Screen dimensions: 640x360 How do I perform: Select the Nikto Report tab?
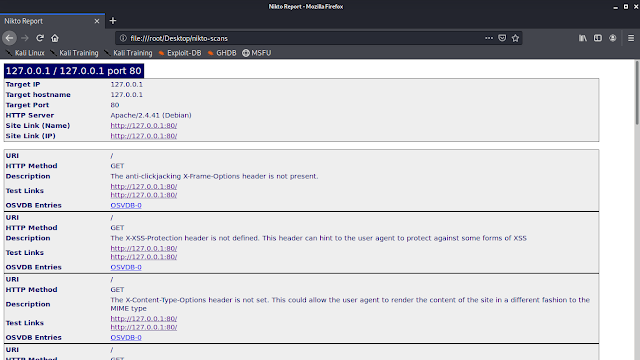(x=52, y=21)
